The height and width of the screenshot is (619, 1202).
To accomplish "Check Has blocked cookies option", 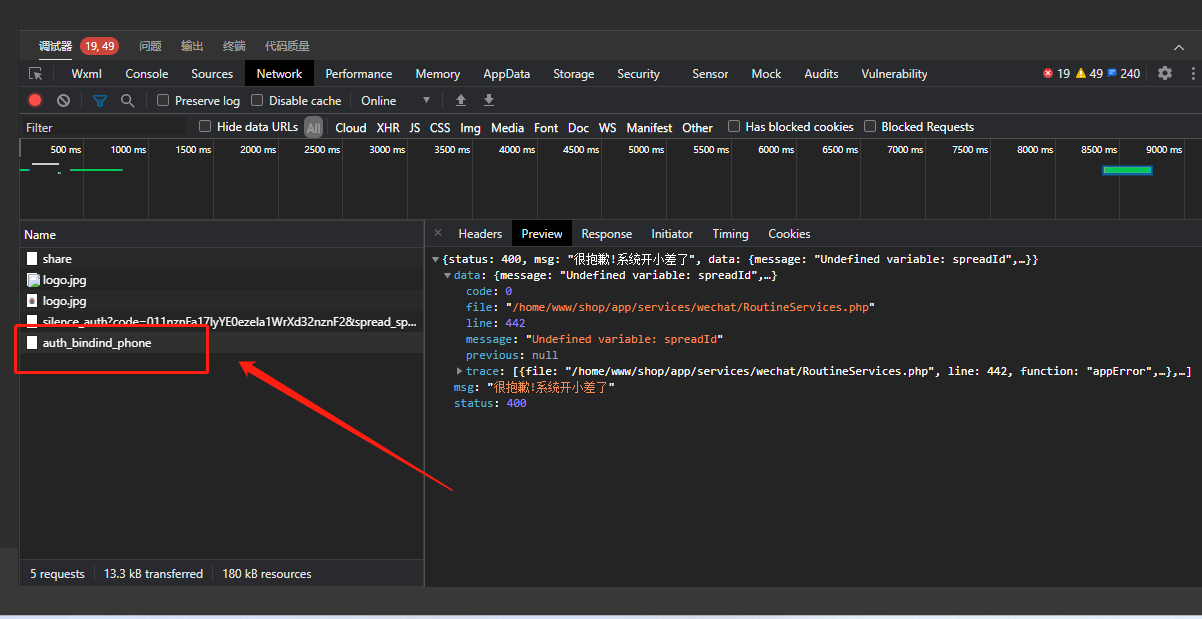I will tap(734, 126).
